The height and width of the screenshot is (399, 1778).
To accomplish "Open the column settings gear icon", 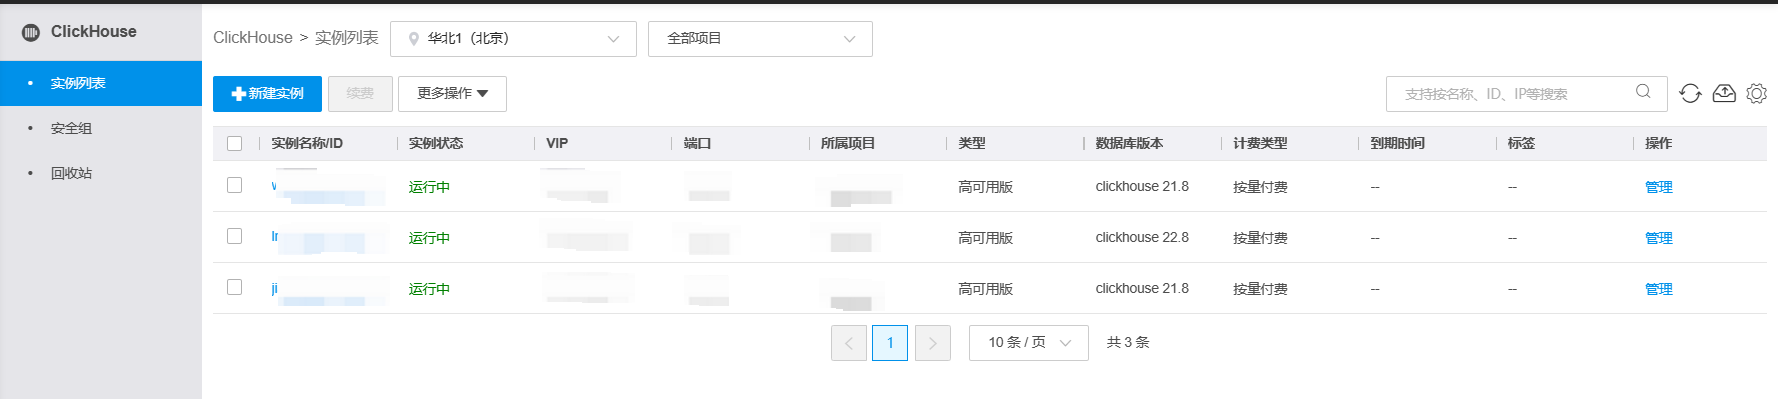I will point(1757,93).
